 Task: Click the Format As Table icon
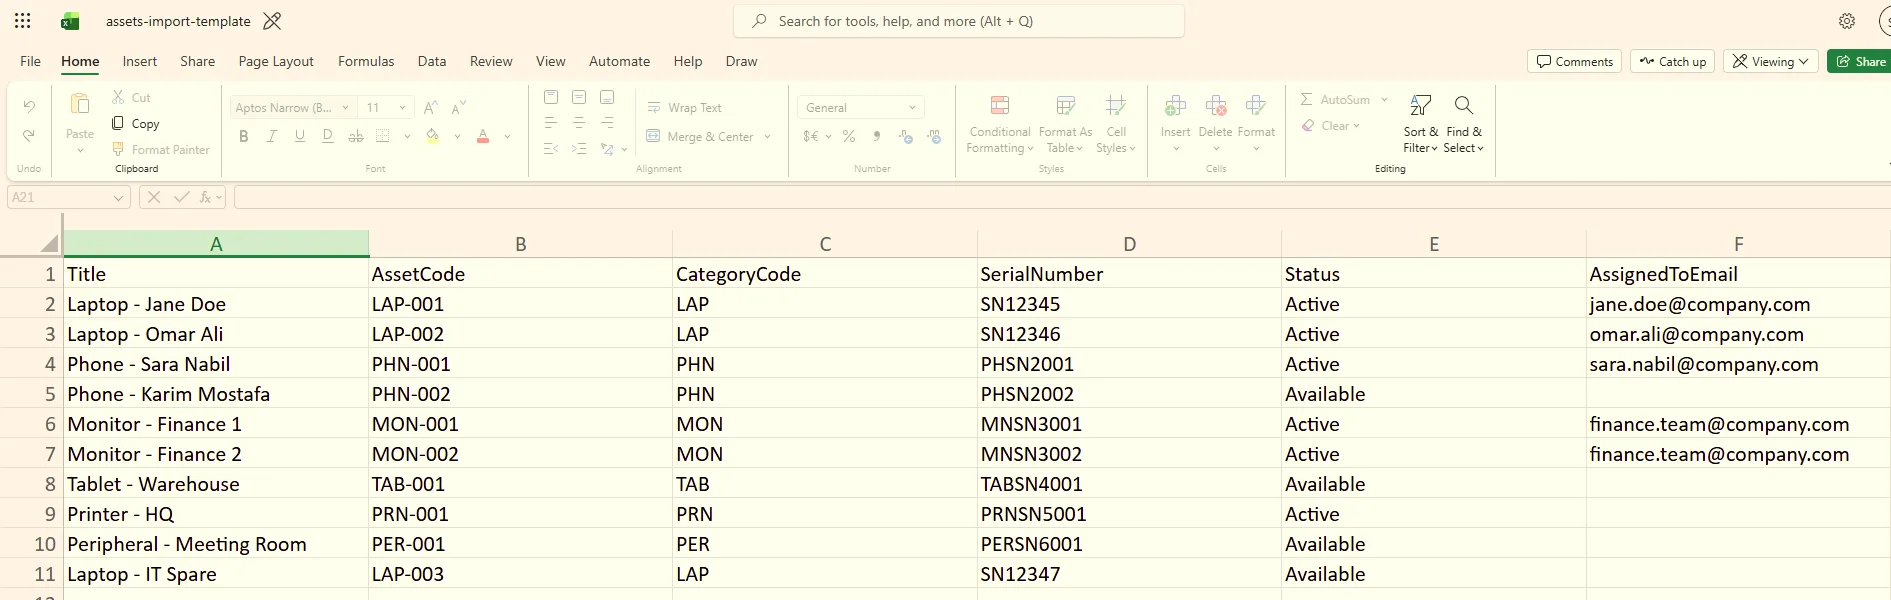pos(1066,105)
